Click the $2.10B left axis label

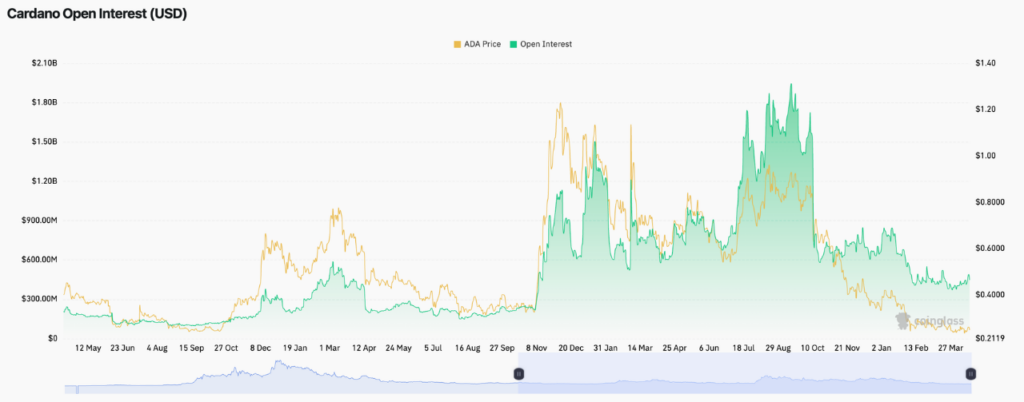tap(44, 63)
